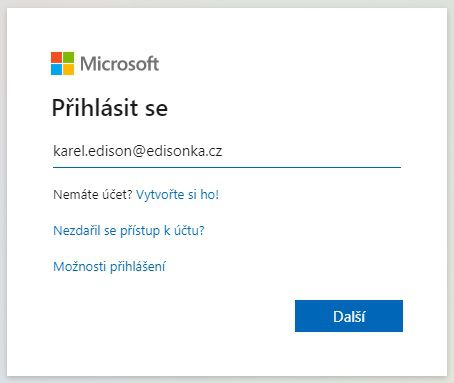Image resolution: width=454 pixels, height=383 pixels.
Task: Click the "Další" button
Action: [x=349, y=316]
